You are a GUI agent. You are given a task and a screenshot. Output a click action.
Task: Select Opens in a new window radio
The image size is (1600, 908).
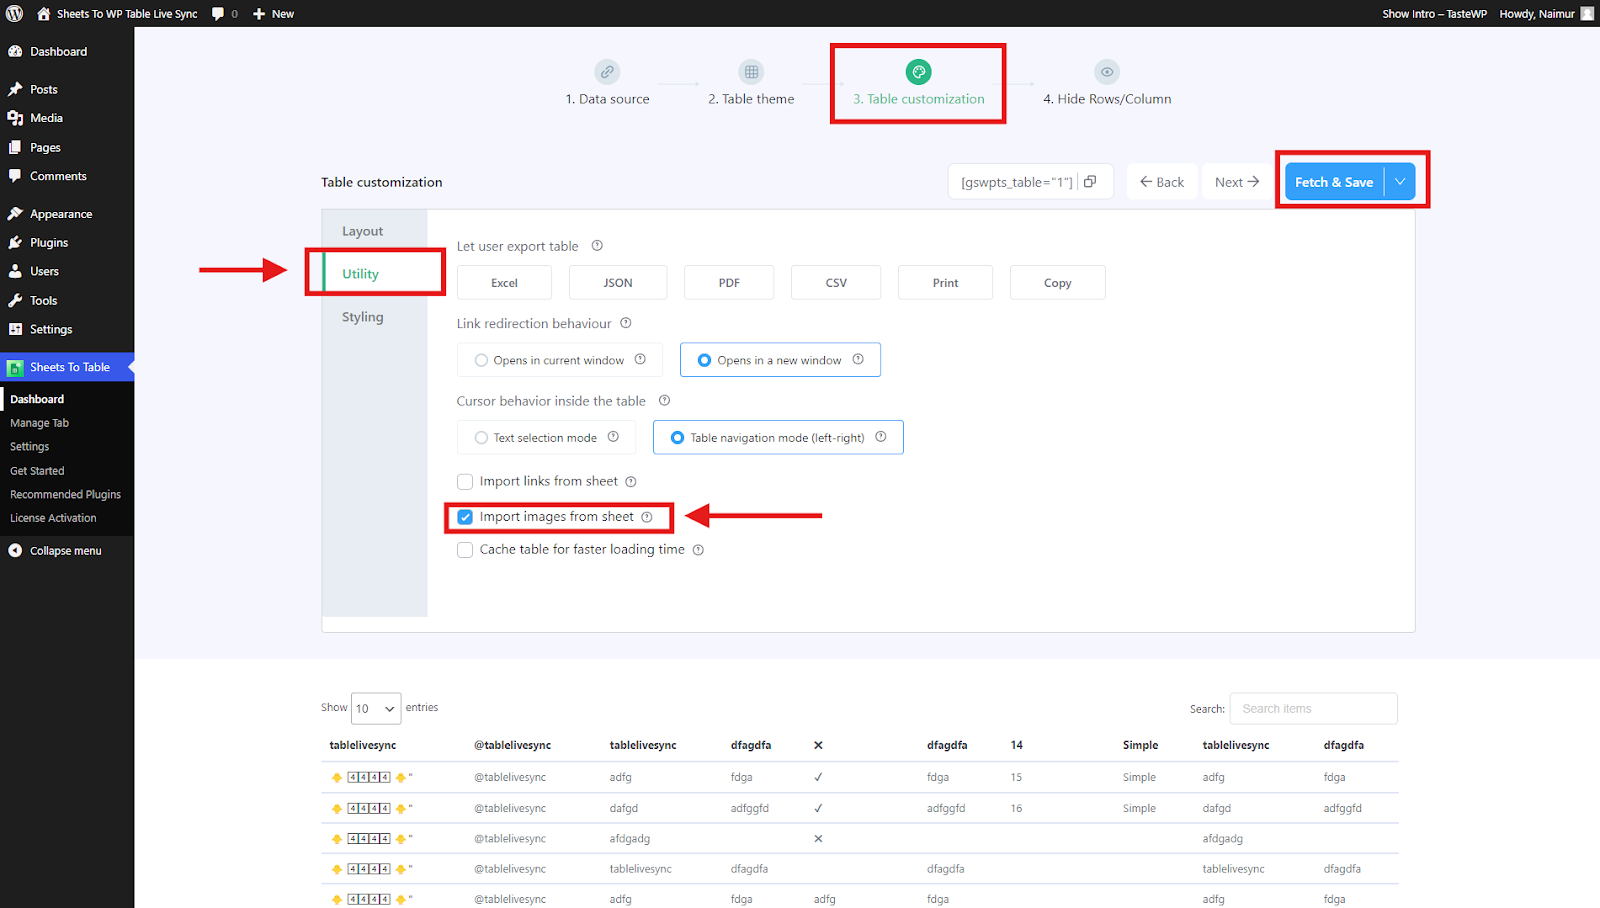704,360
